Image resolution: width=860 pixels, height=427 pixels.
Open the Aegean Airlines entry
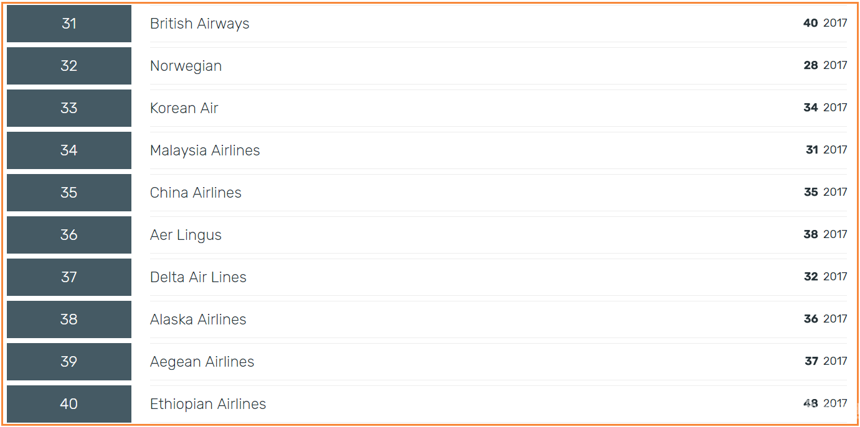(202, 361)
